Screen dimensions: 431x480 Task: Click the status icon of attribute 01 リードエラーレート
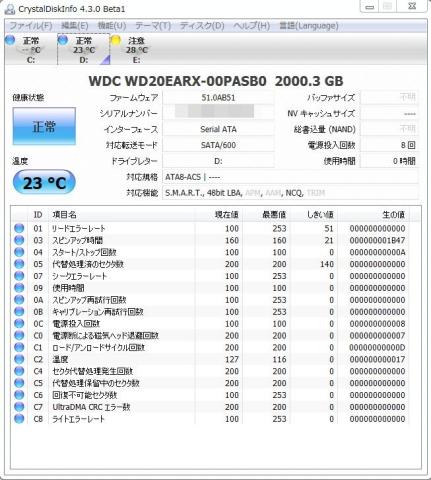click(x=19, y=228)
